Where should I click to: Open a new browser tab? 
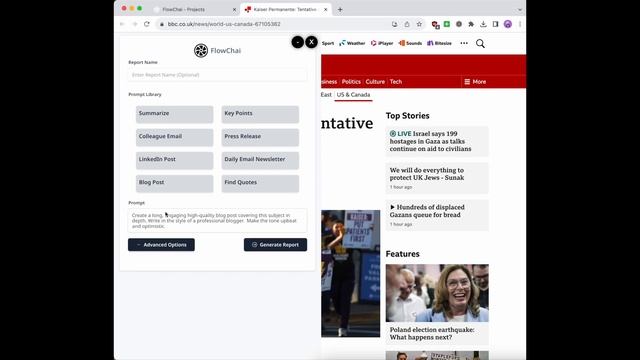pyautogui.click(x=340, y=9)
